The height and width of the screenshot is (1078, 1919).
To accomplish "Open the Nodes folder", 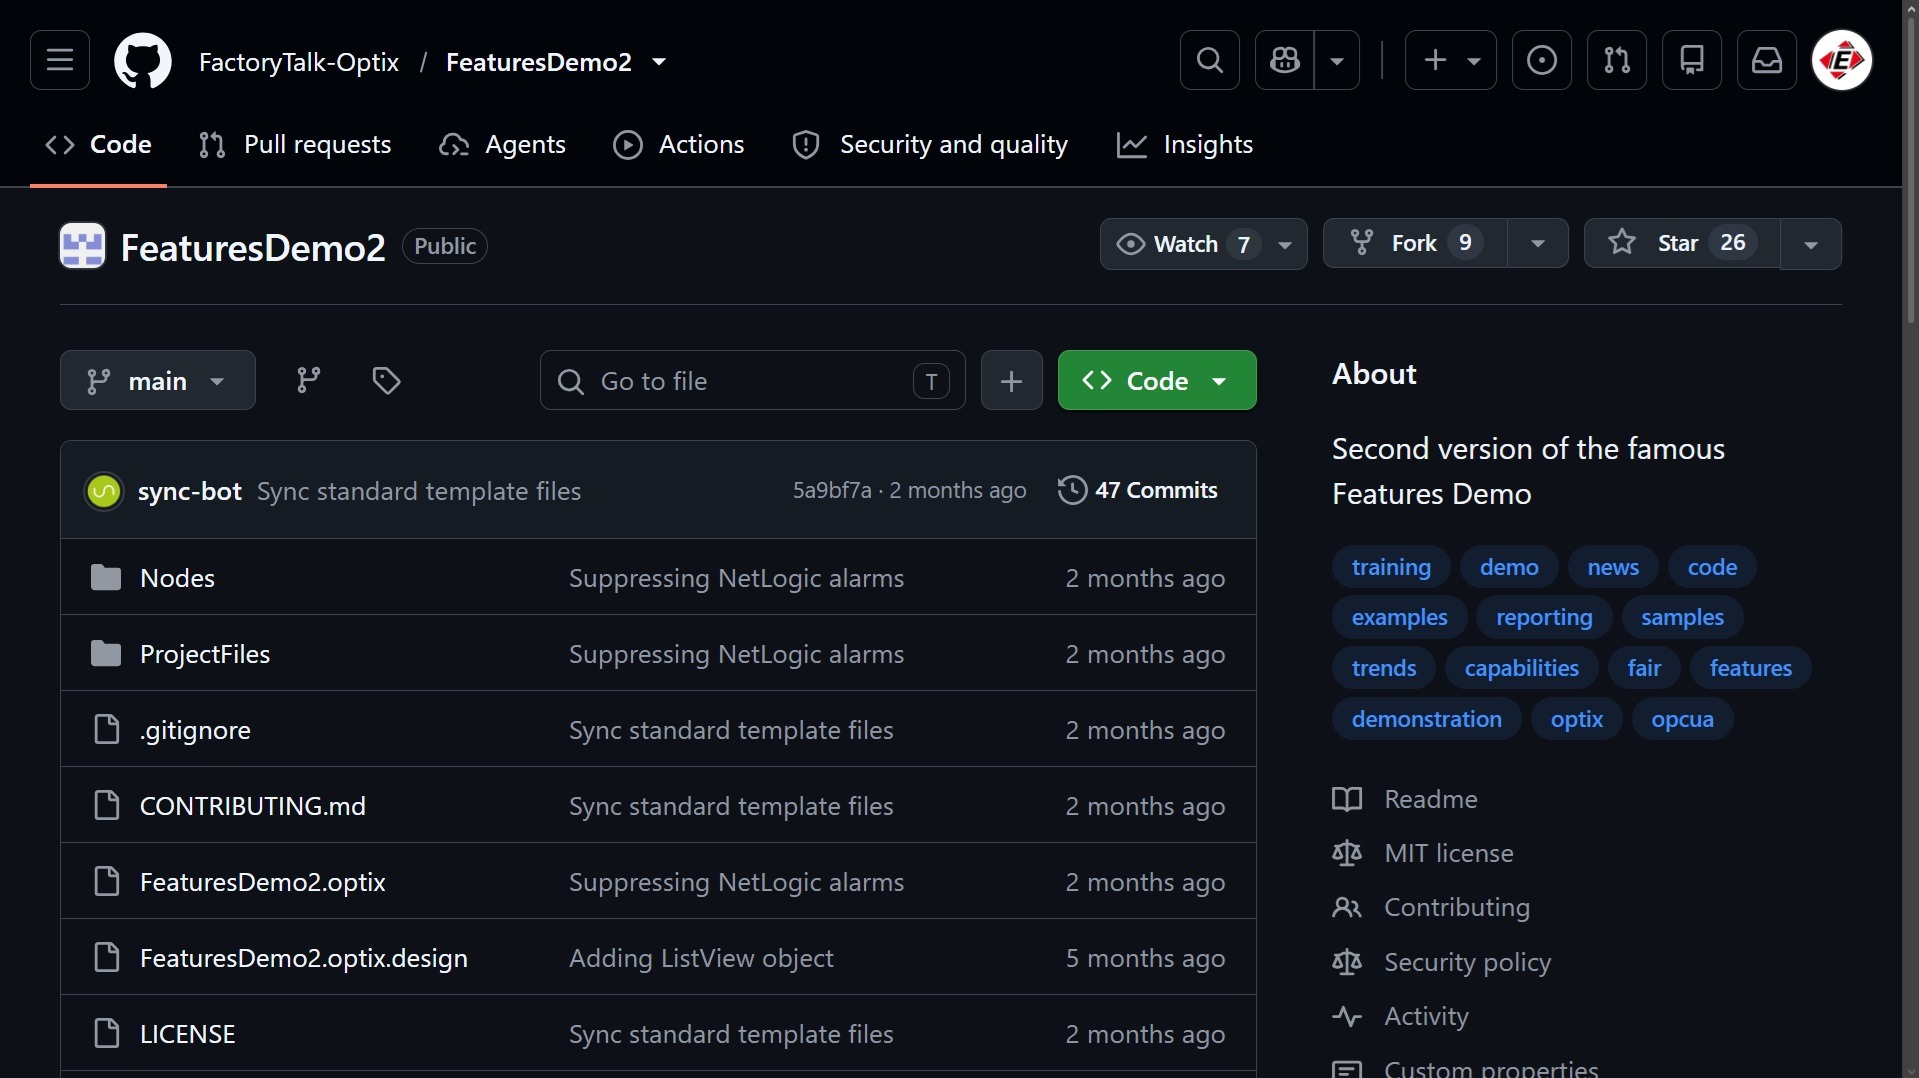I will pyautogui.click(x=177, y=578).
